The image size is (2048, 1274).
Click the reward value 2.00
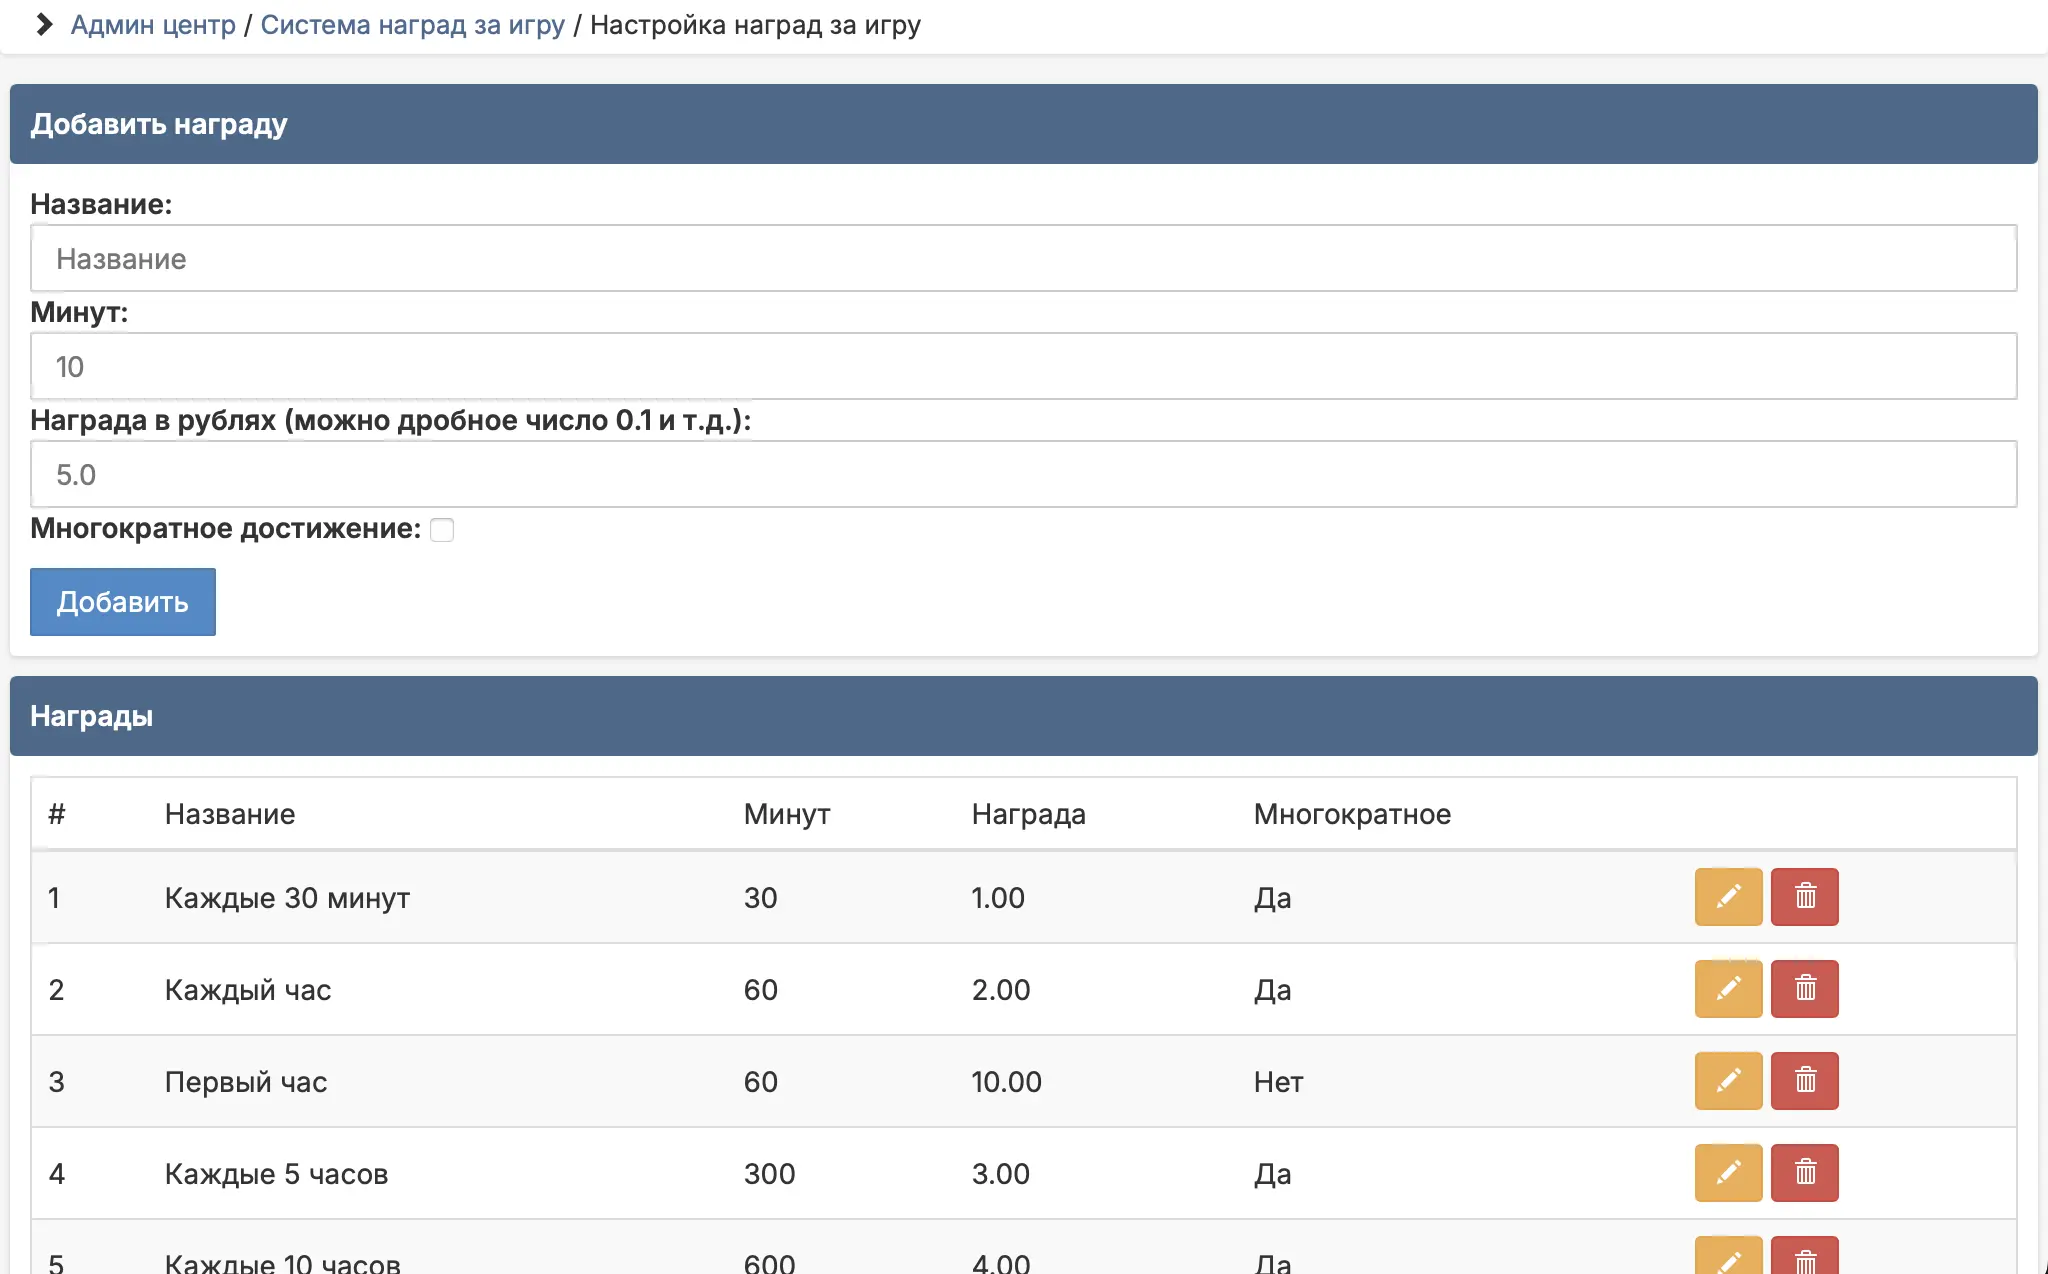(x=1001, y=990)
